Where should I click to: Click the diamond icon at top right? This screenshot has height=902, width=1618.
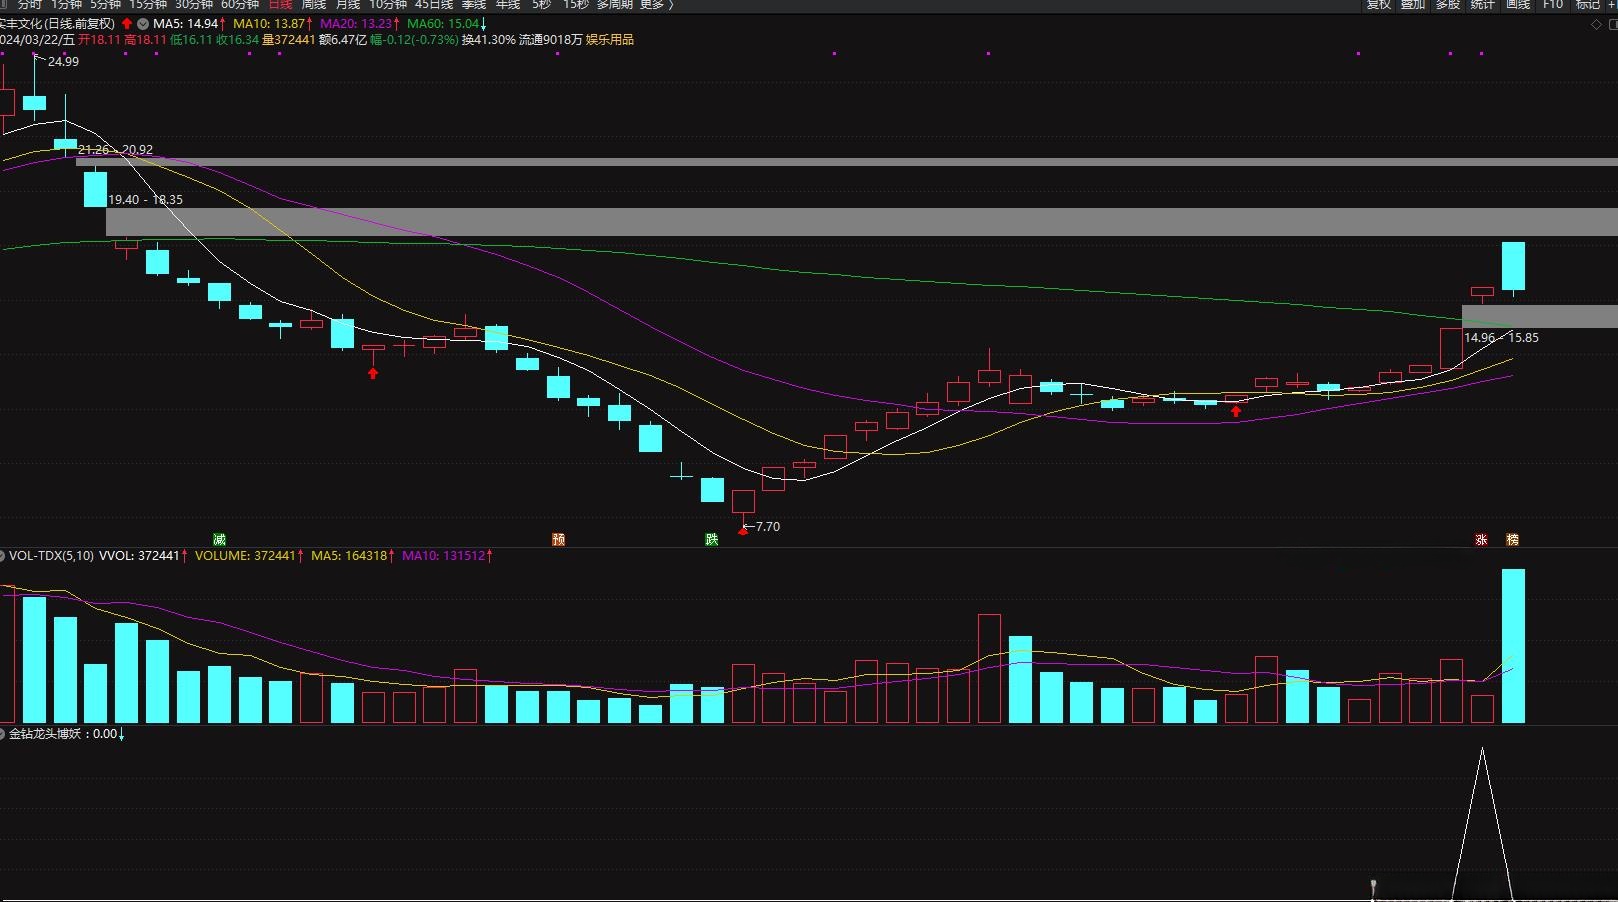pos(1596,25)
